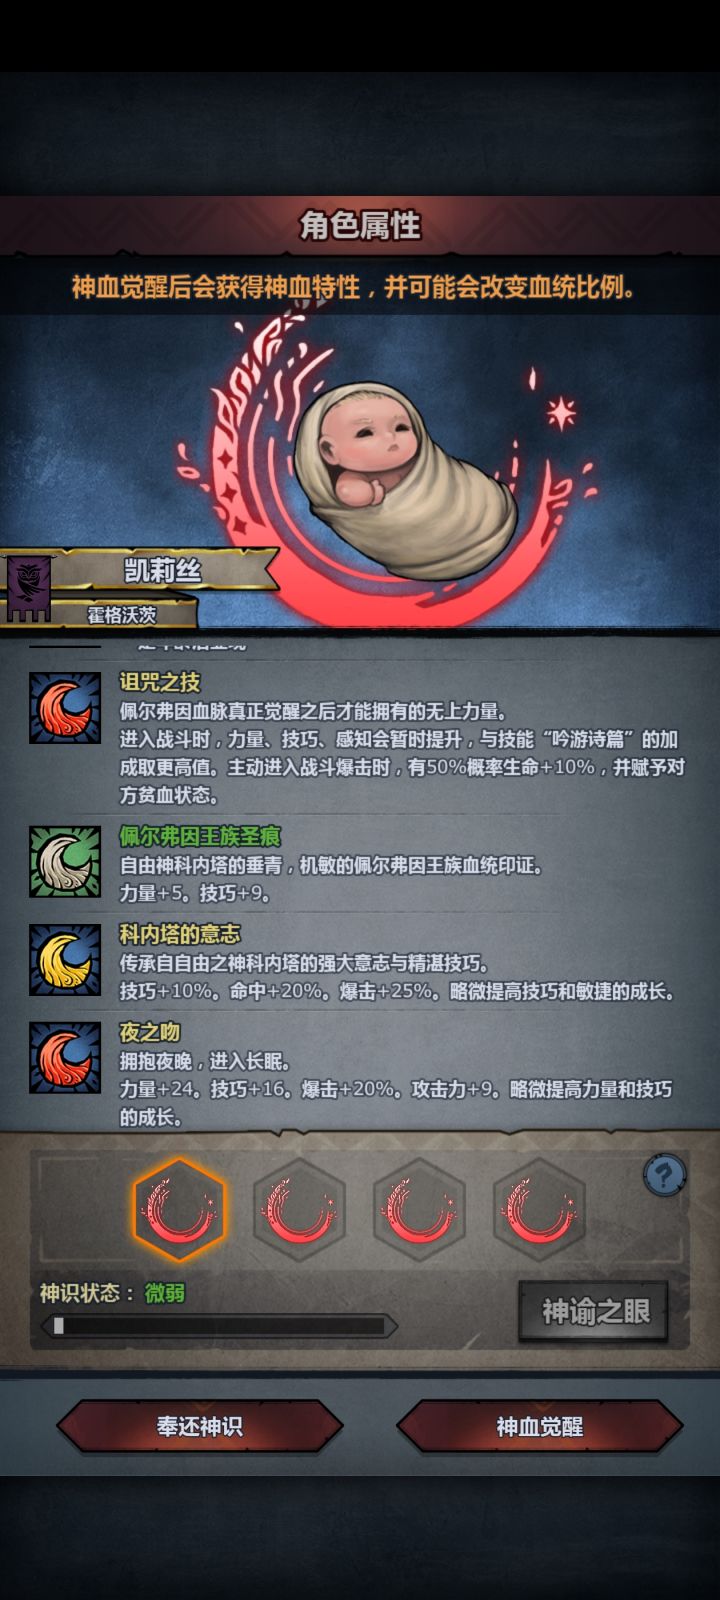Tap the purple owl banner emblem

29,588
